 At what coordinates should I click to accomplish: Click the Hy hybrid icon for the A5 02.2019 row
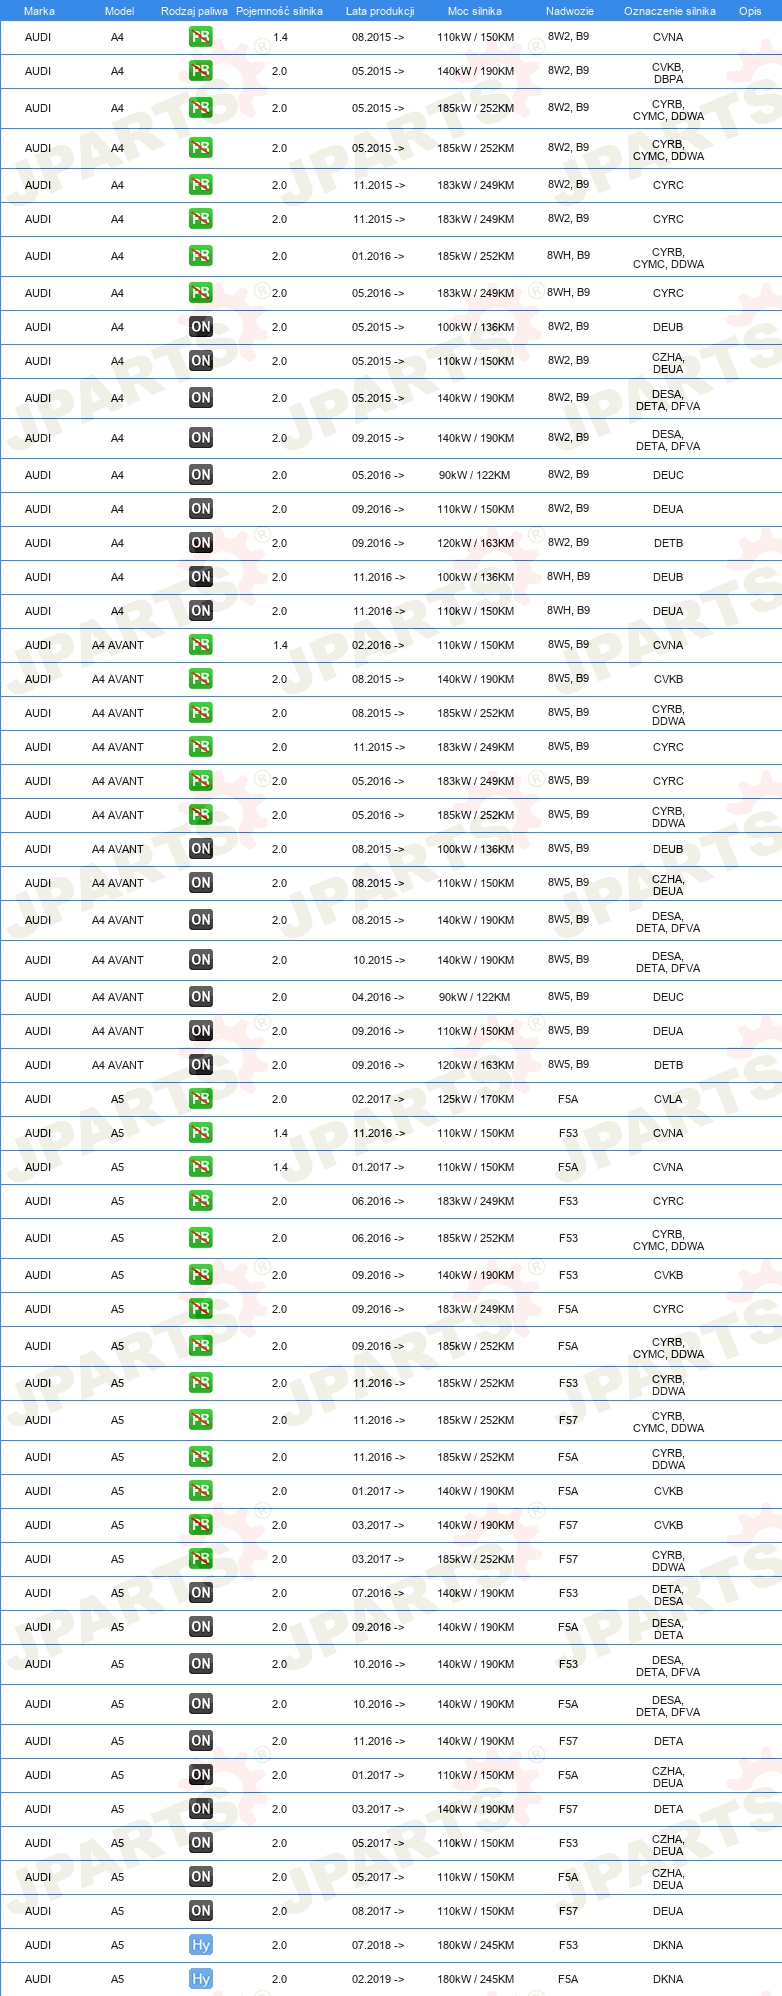(201, 1979)
